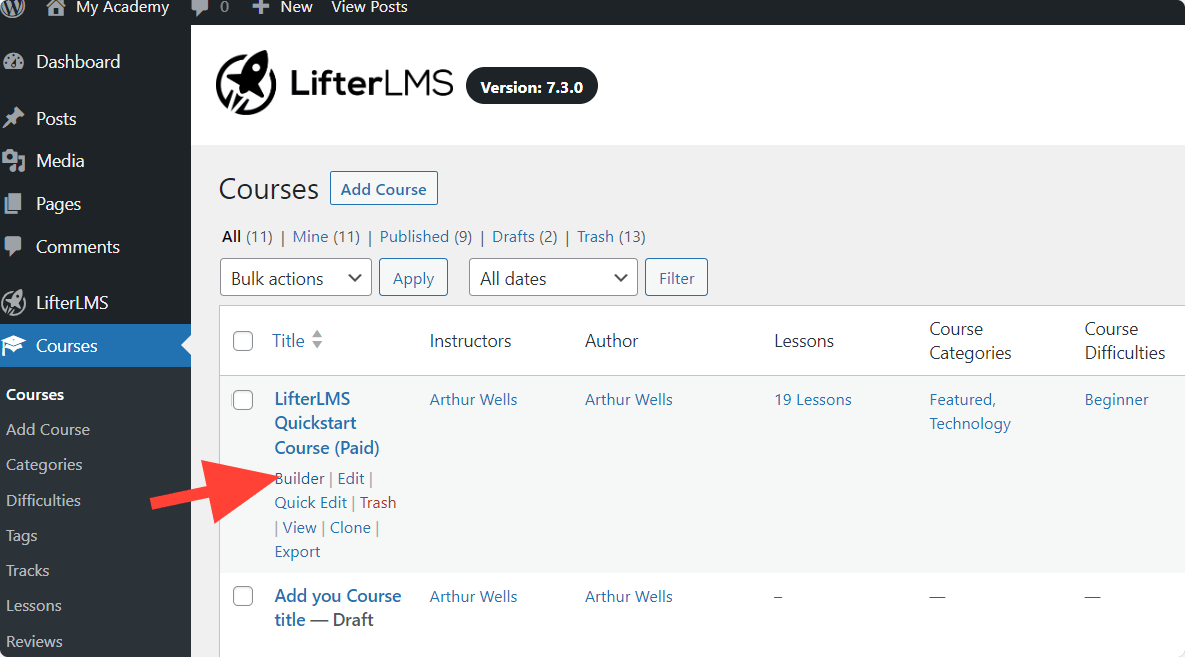Open the Reviews submenu item
The height and width of the screenshot is (657, 1185).
coord(34,642)
